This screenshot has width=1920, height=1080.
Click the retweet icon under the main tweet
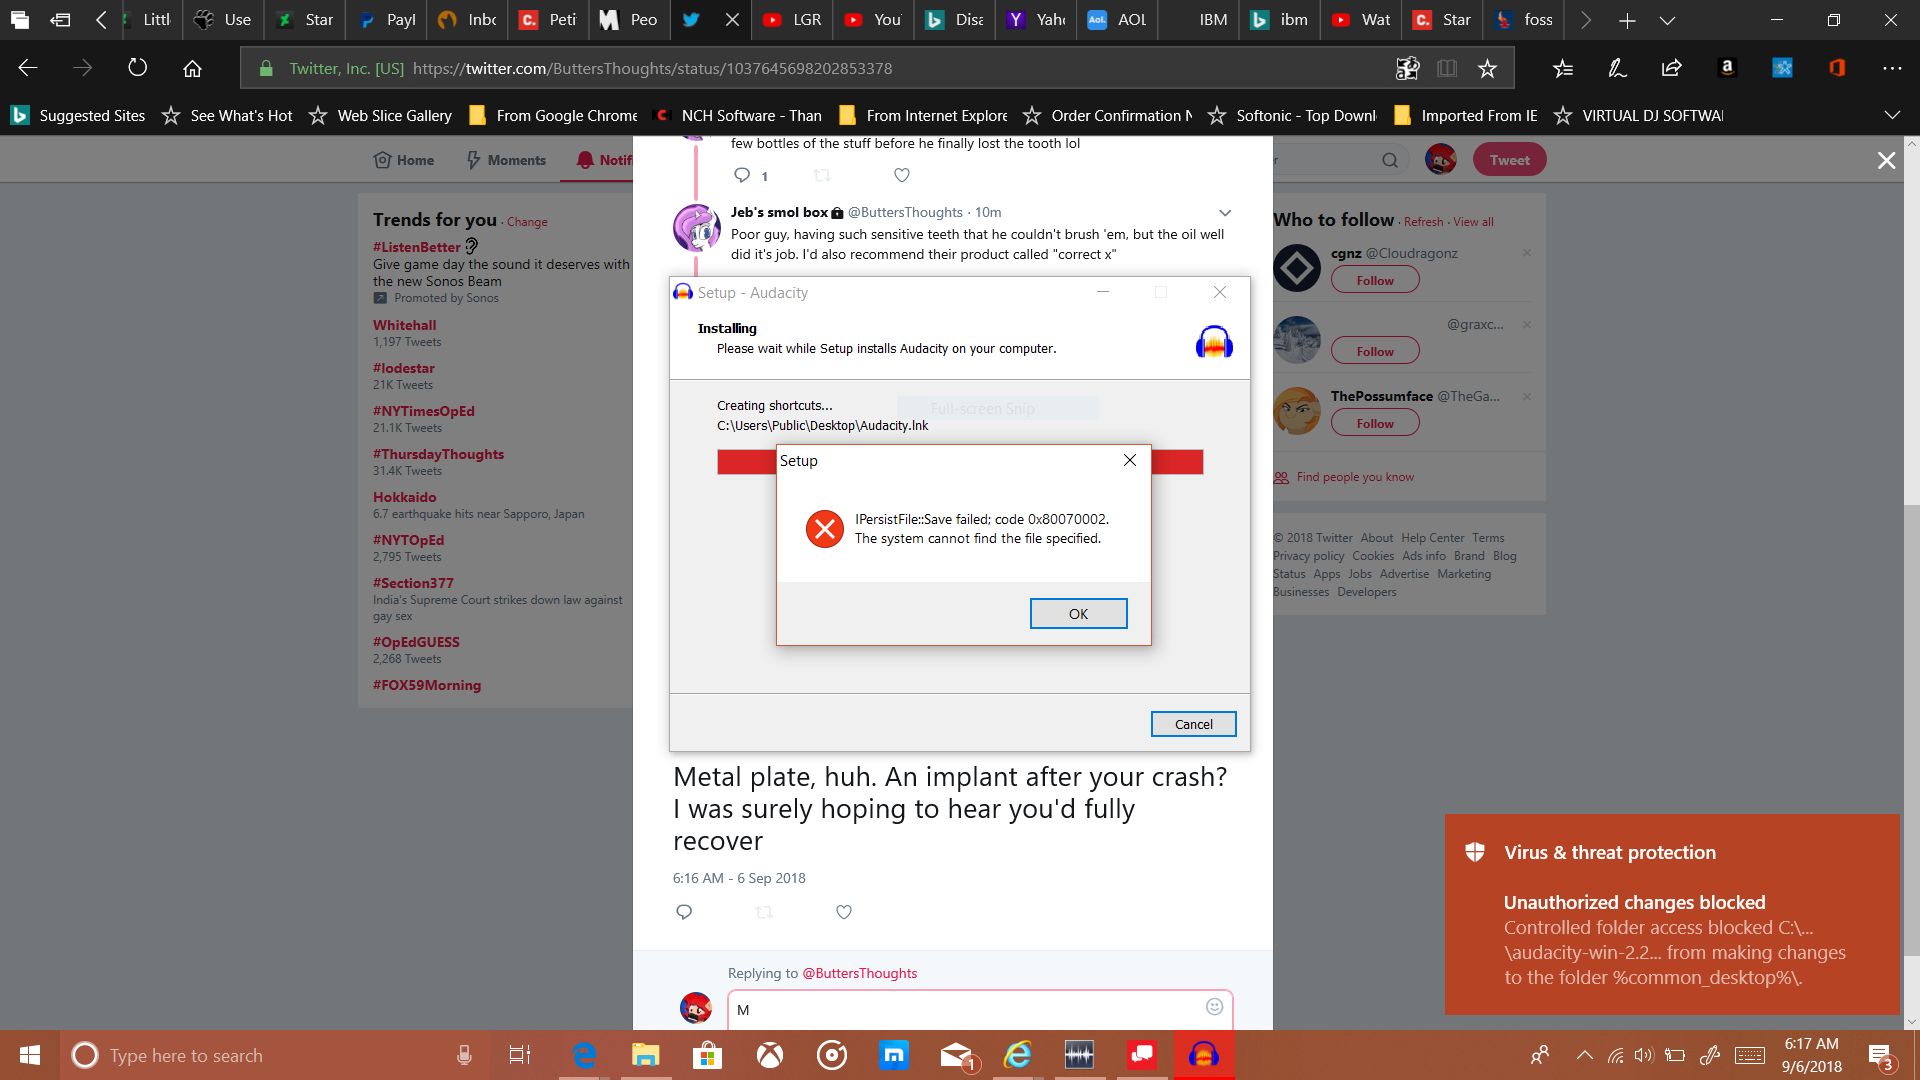(764, 912)
